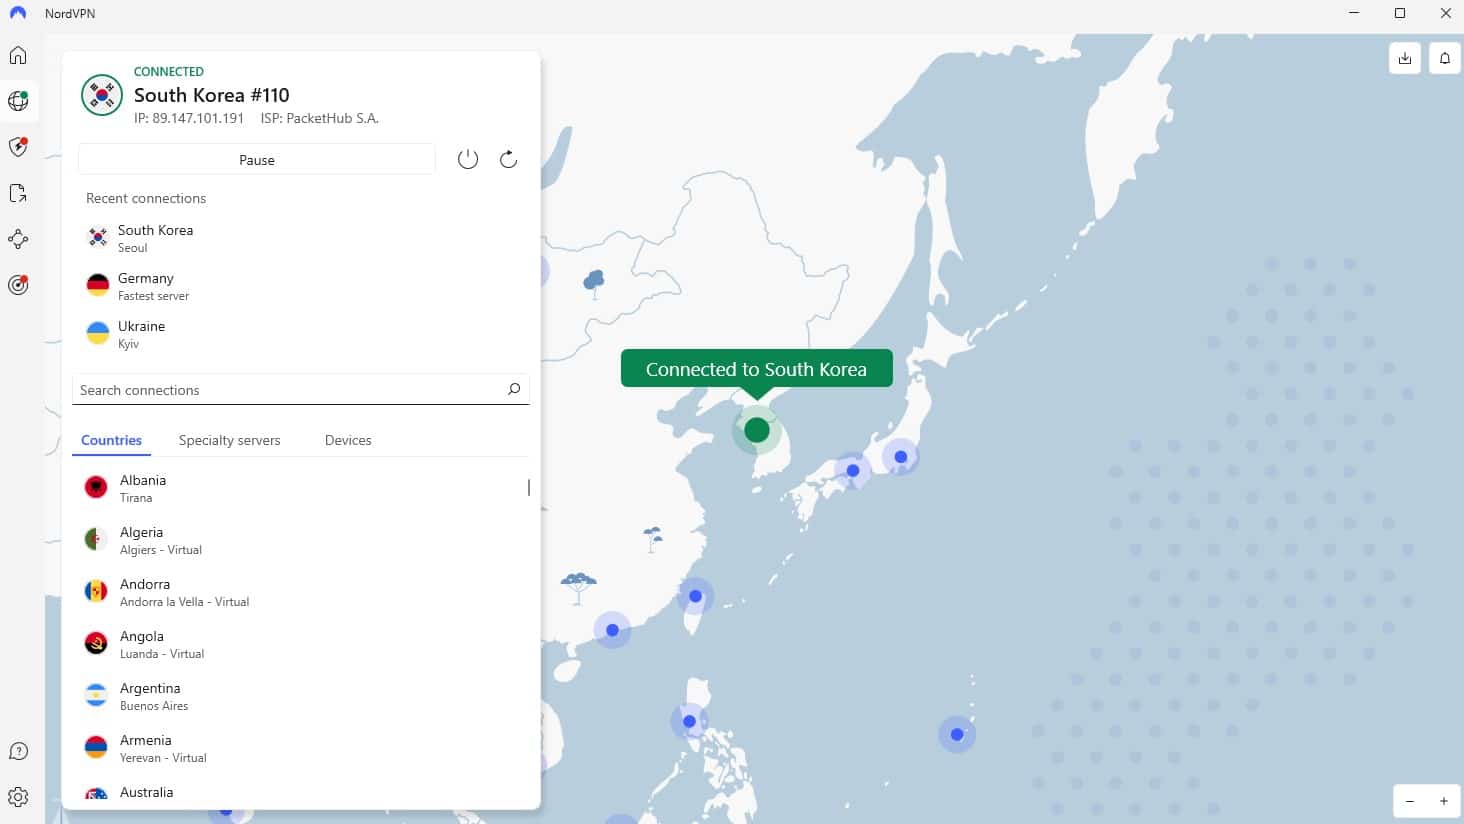Open NordVPN settings gear
Image resolution: width=1464 pixels, height=824 pixels.
click(x=18, y=797)
